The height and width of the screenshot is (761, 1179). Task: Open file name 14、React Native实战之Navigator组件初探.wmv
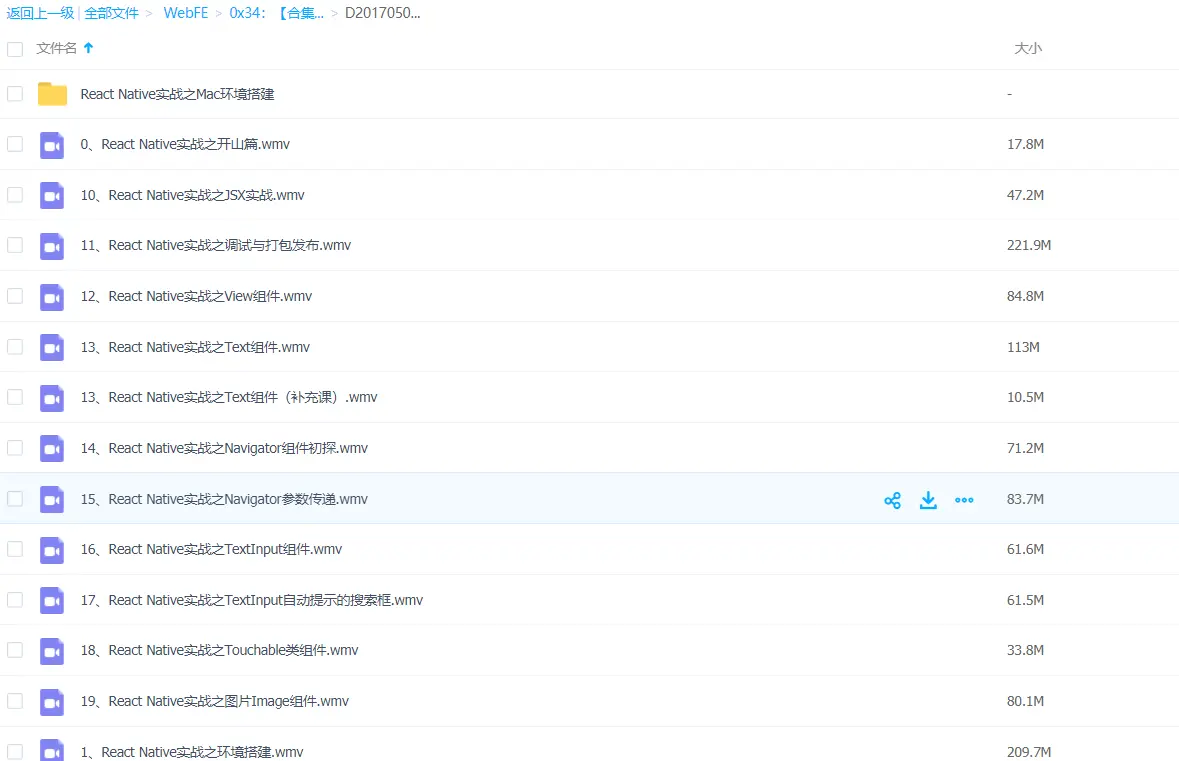(224, 448)
